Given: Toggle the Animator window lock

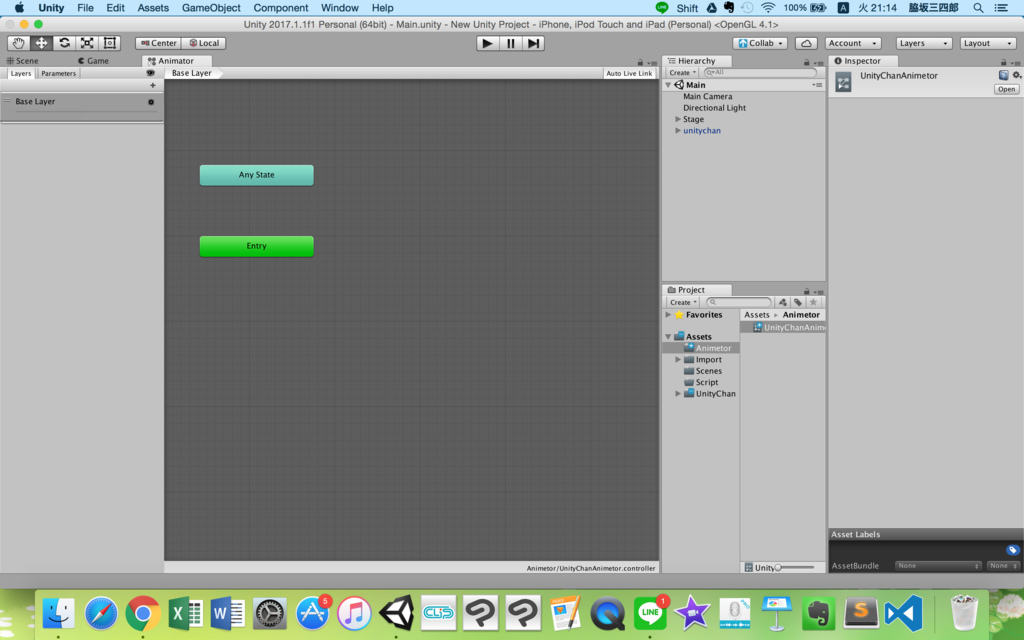Looking at the screenshot, I should pos(640,62).
